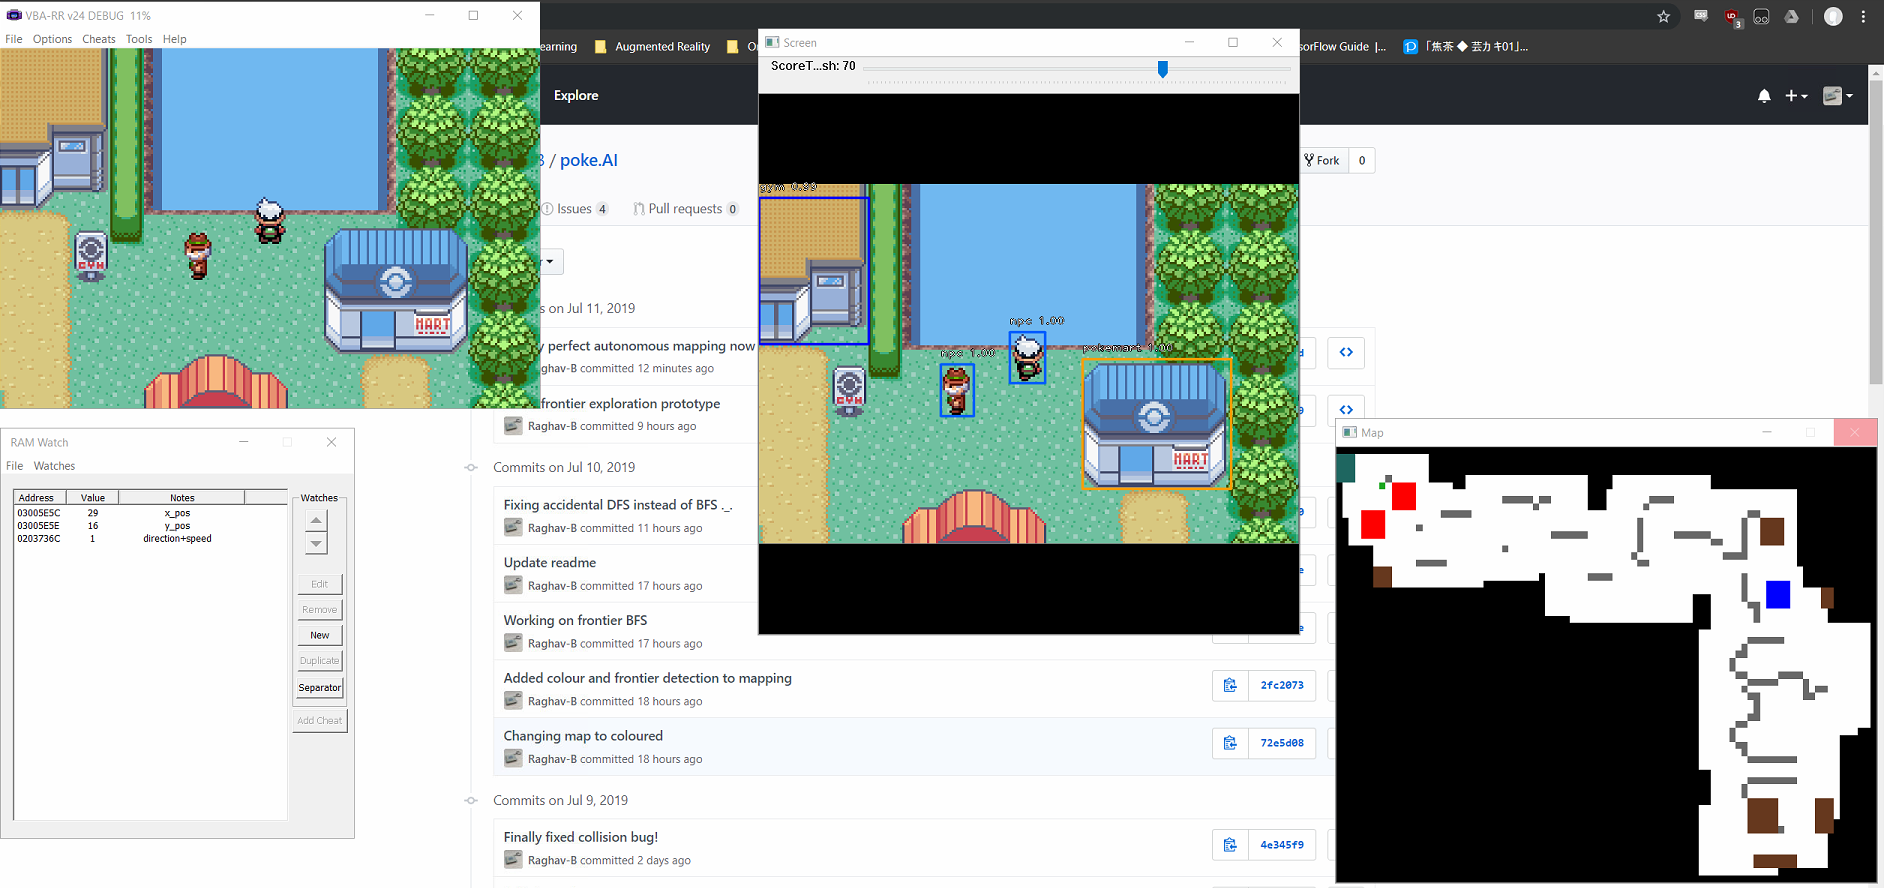Open 'Changing map to coloured' commit
The height and width of the screenshot is (888, 1884).
tap(583, 735)
